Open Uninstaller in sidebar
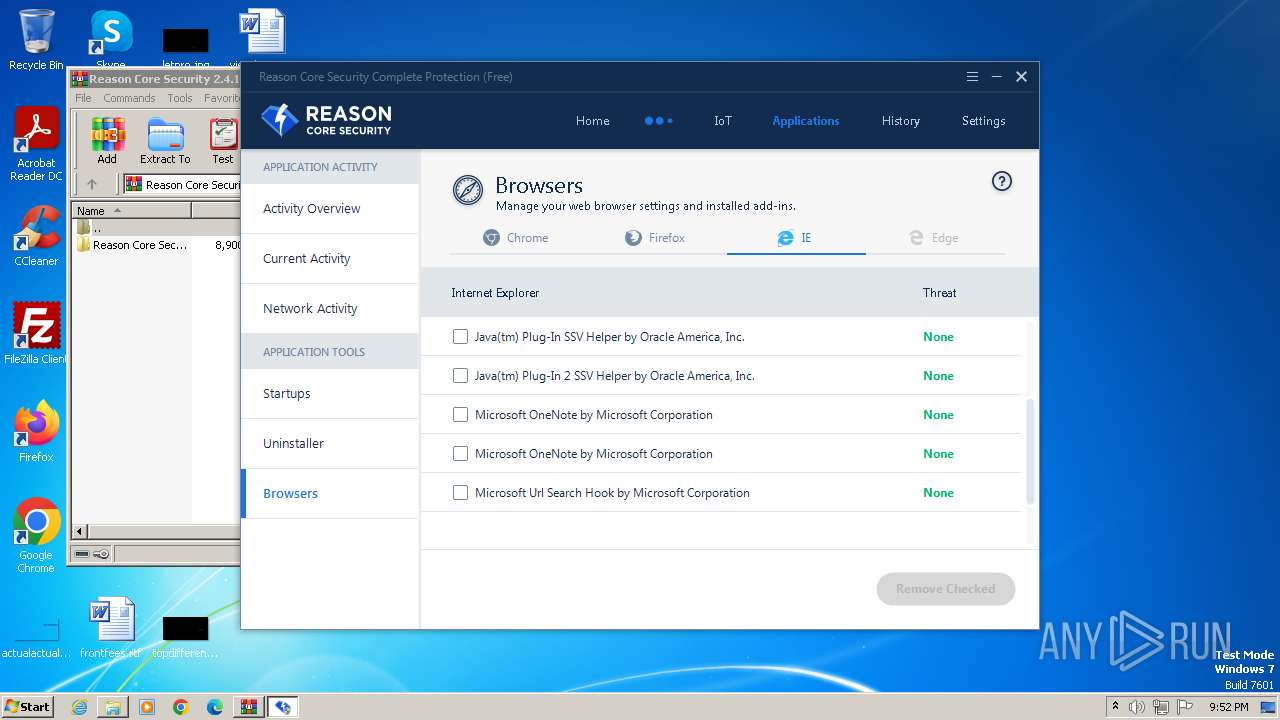1280x720 pixels. tap(330, 444)
